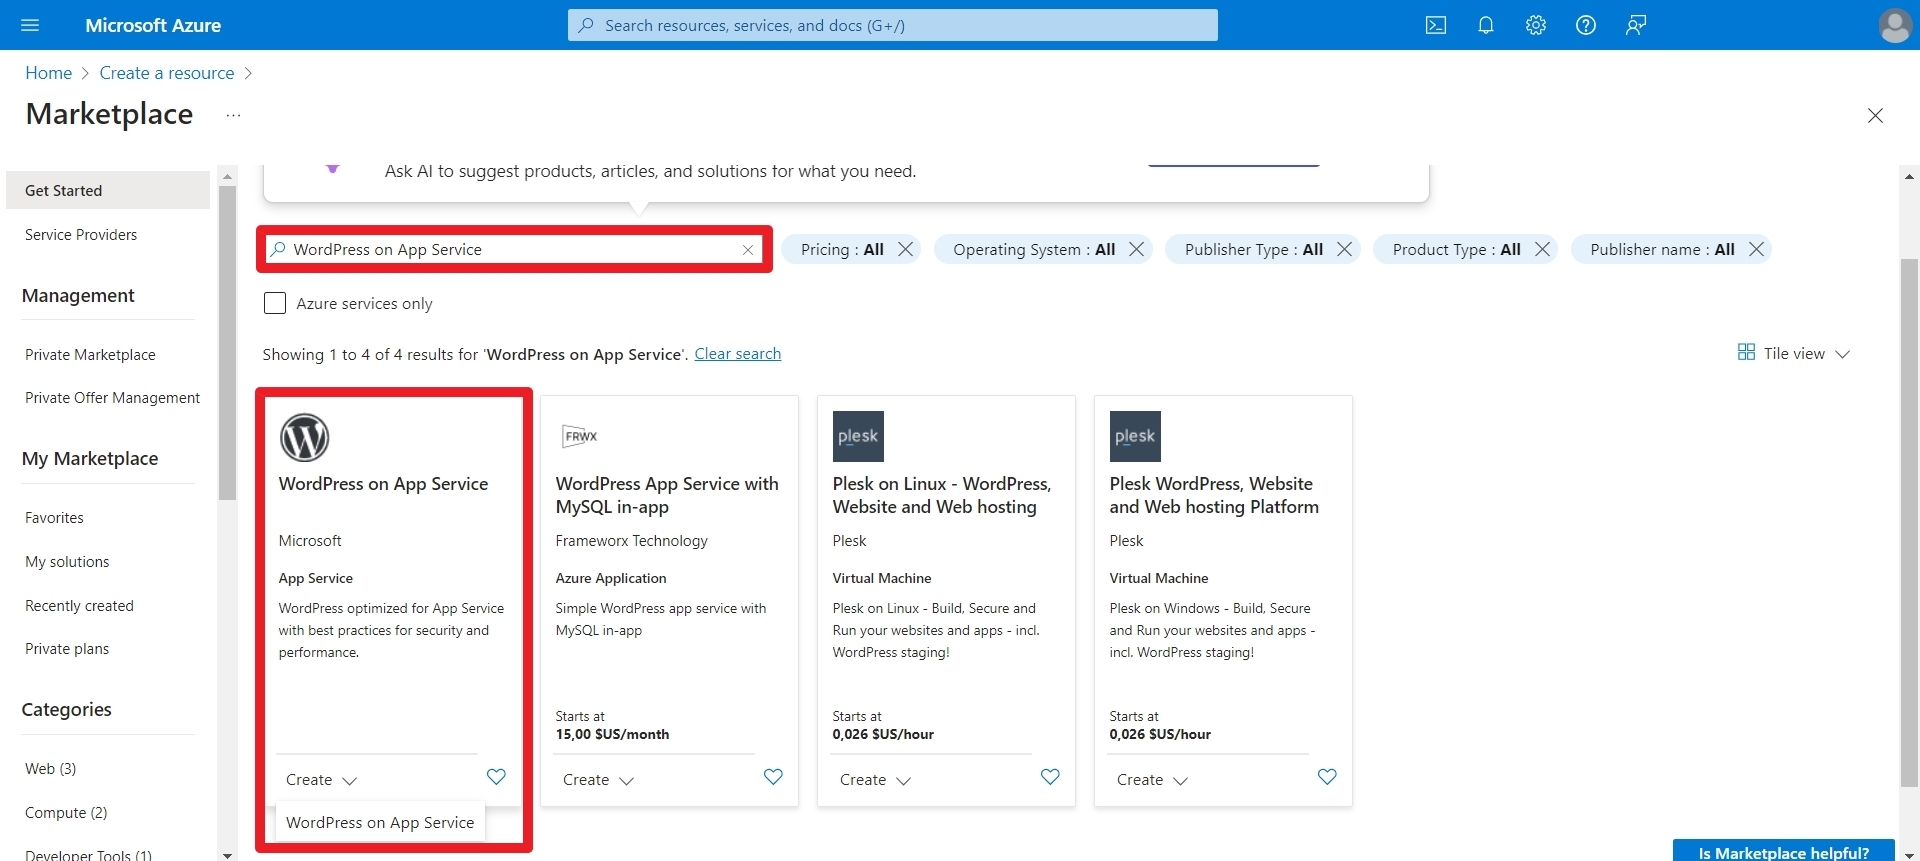Screen dimensions: 1920x861
Task: Open the WordPress on App Service card title
Action: tap(383, 484)
